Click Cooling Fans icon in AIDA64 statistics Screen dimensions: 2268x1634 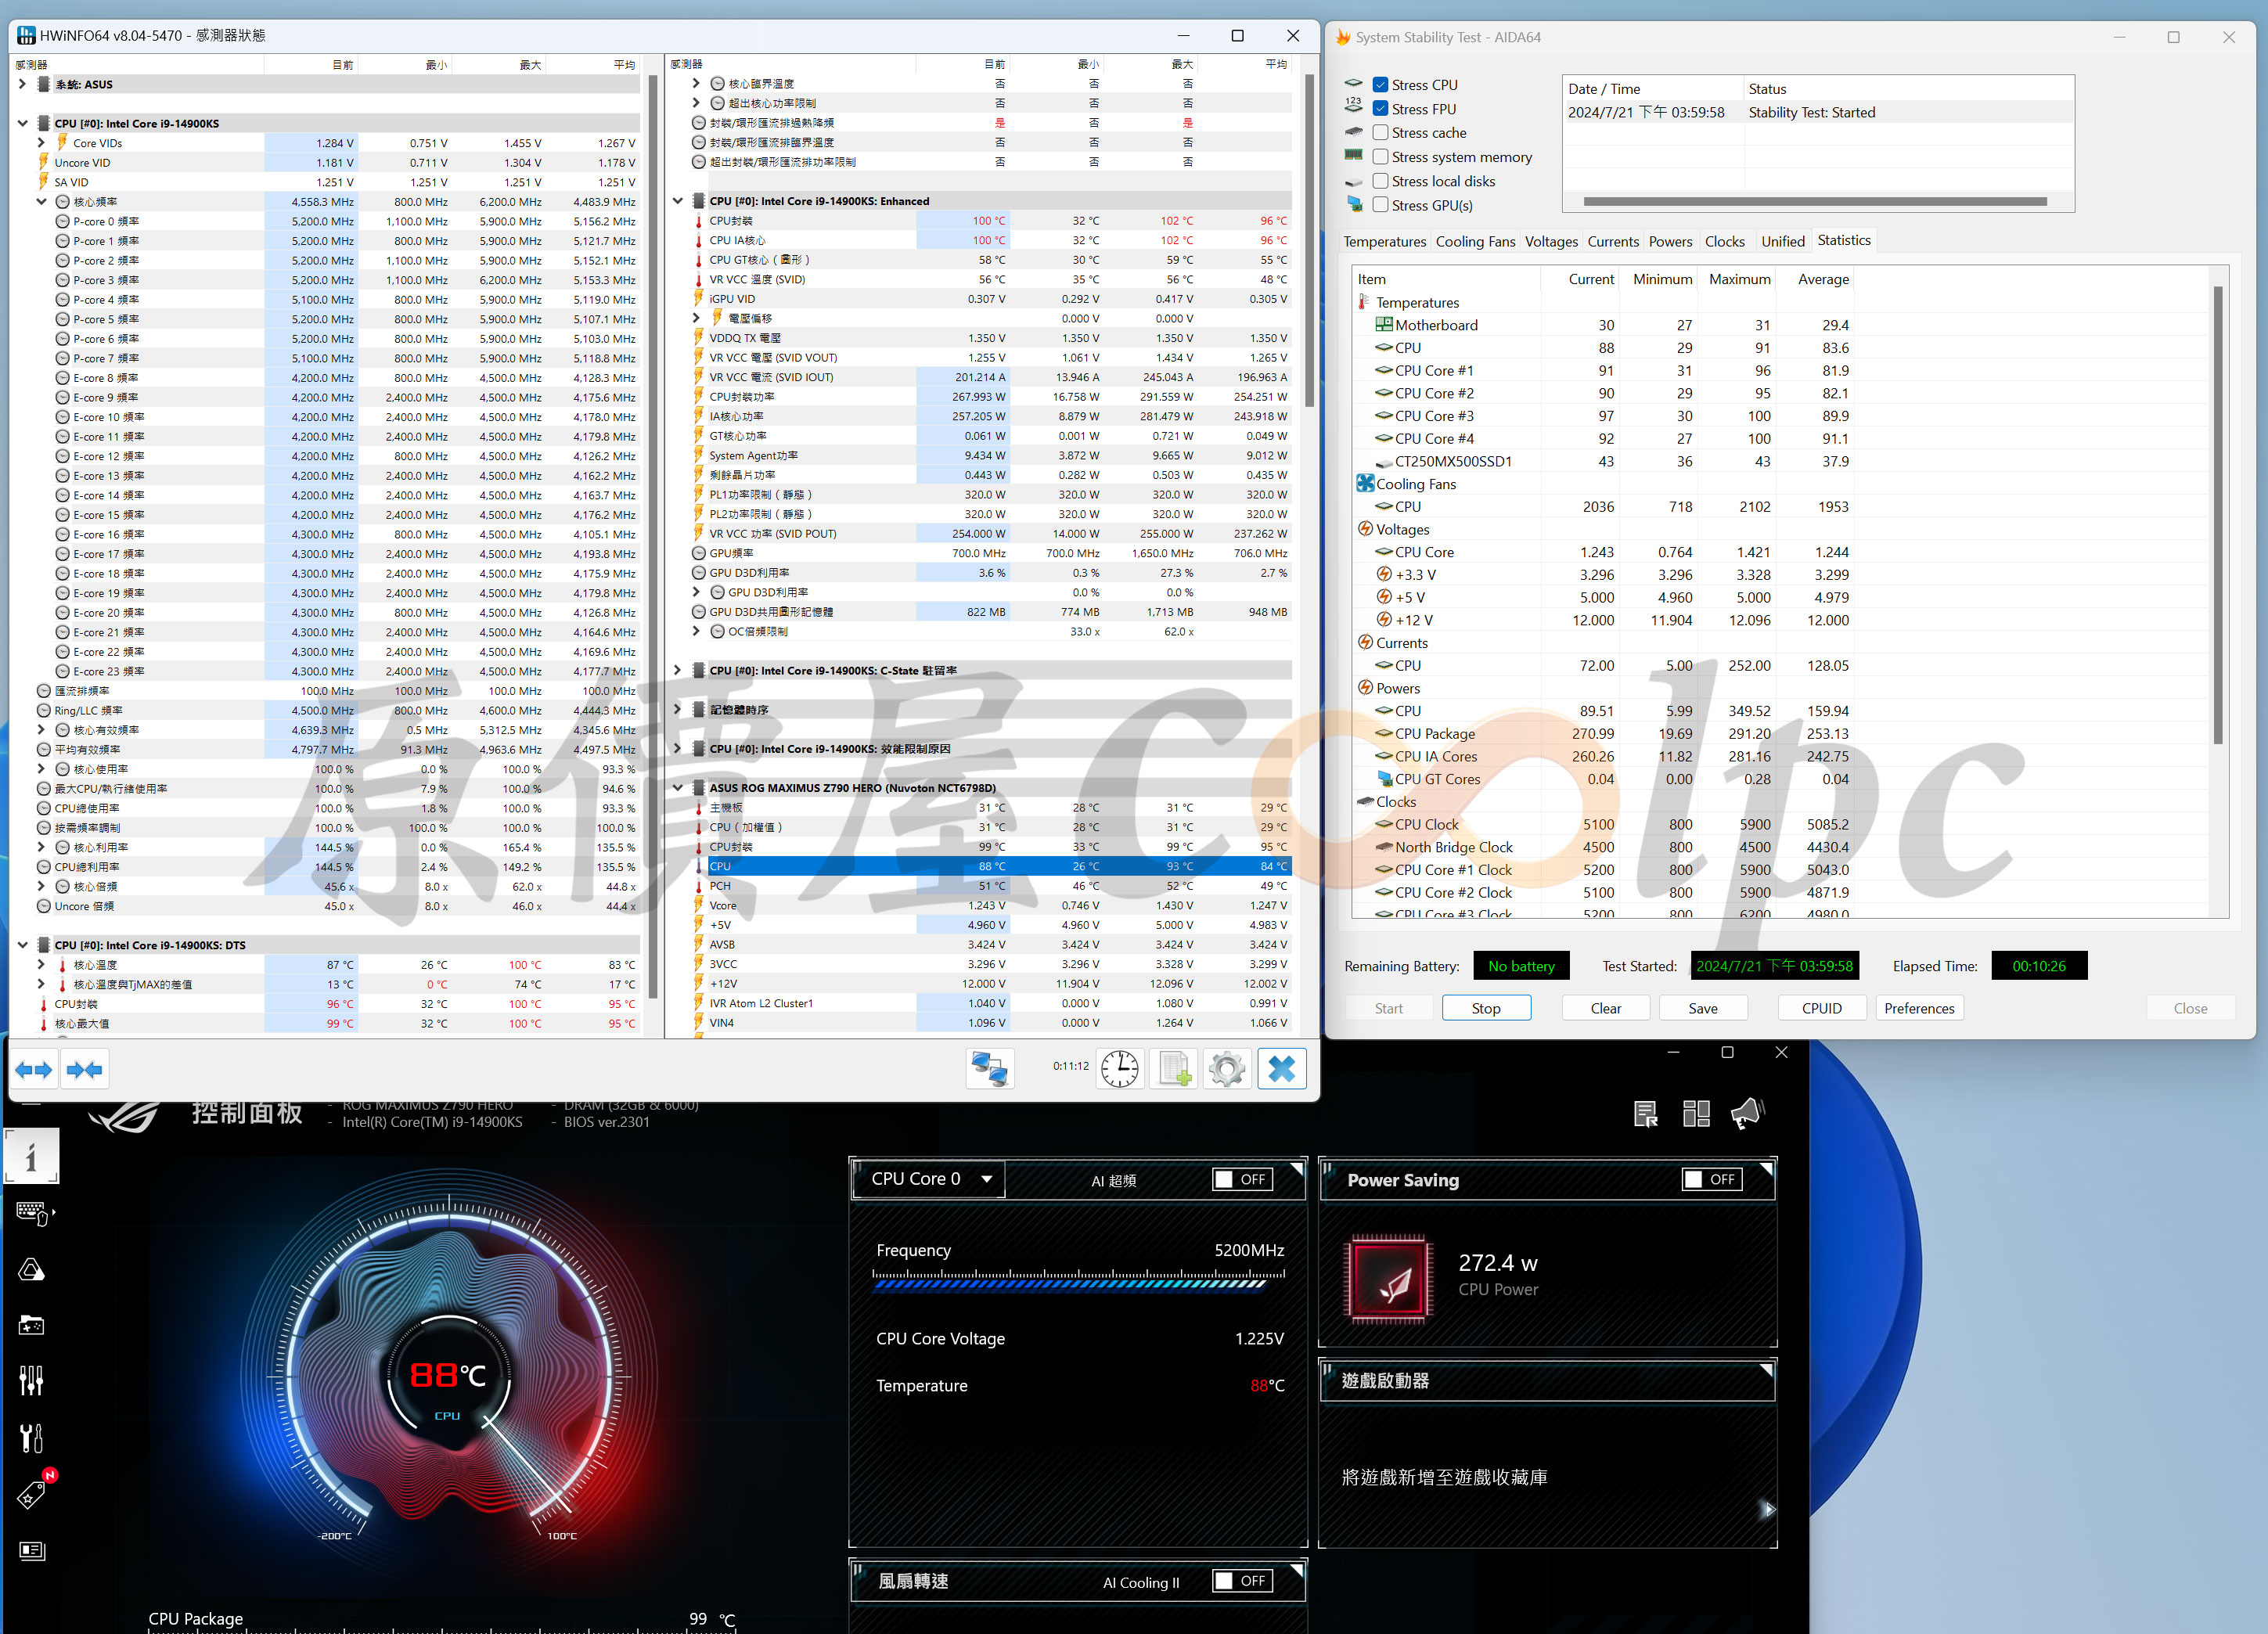click(1365, 484)
